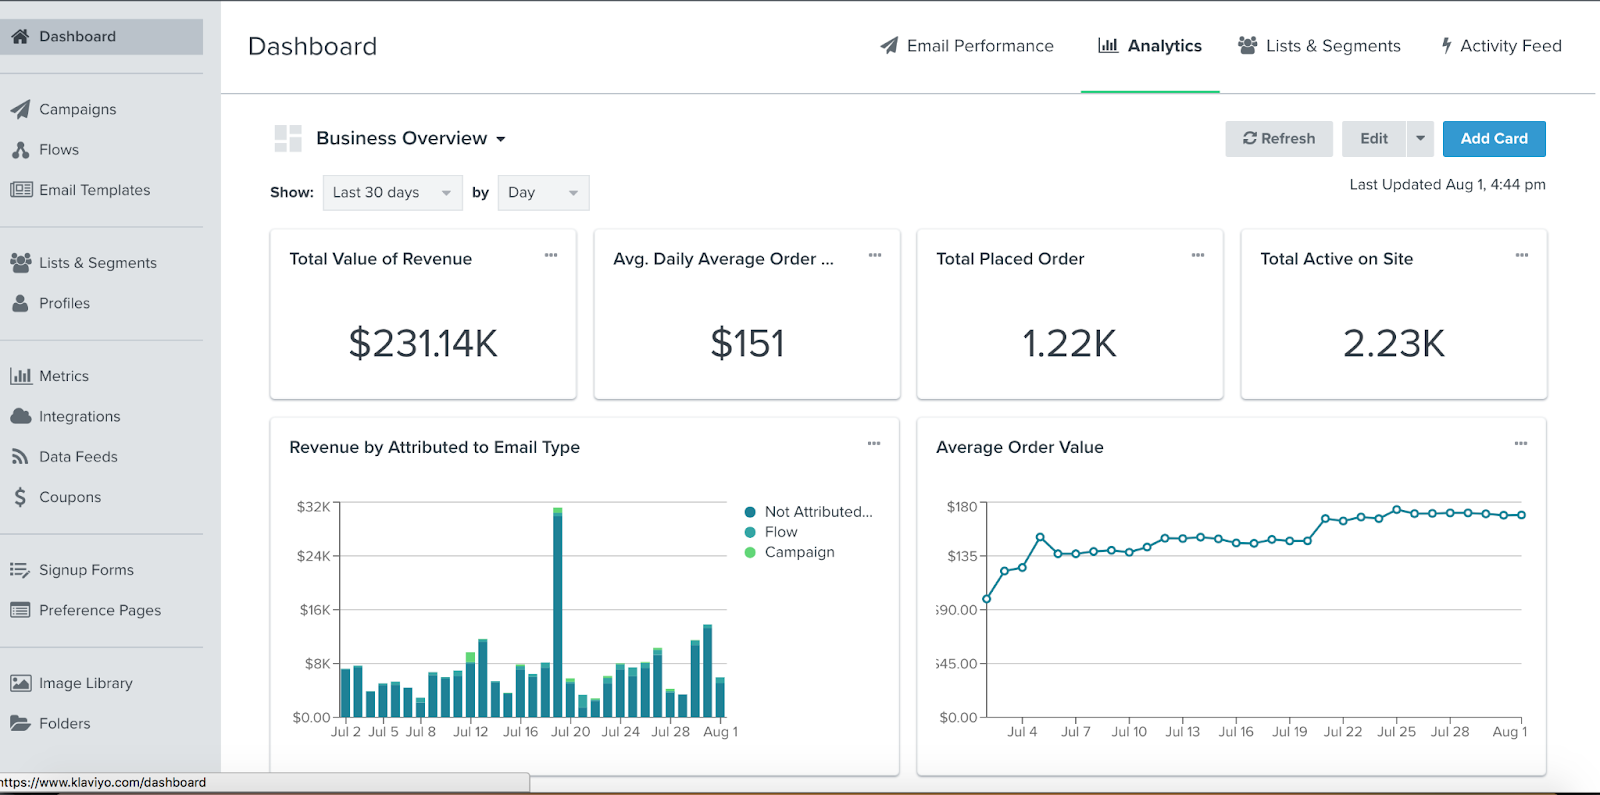The width and height of the screenshot is (1600, 795).
Task: Open the Edit button's dropdown arrow
Action: 1420,139
